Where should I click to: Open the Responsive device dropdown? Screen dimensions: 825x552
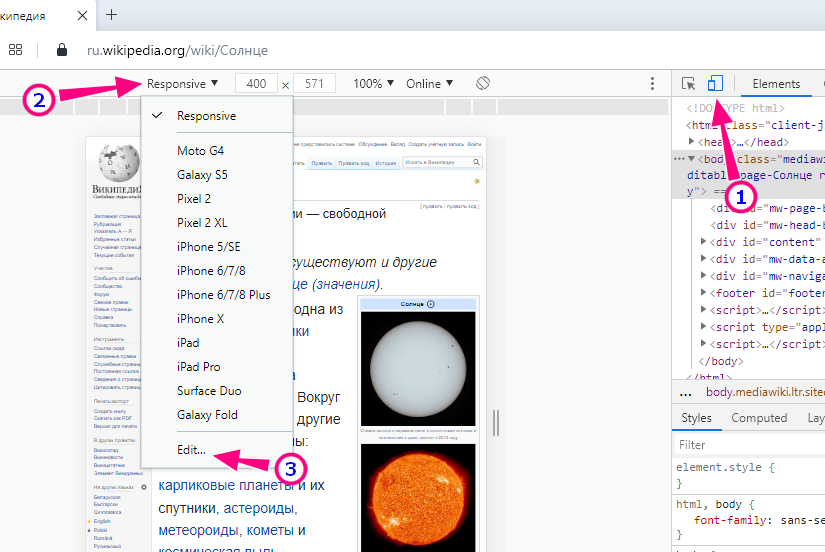pyautogui.click(x=182, y=84)
